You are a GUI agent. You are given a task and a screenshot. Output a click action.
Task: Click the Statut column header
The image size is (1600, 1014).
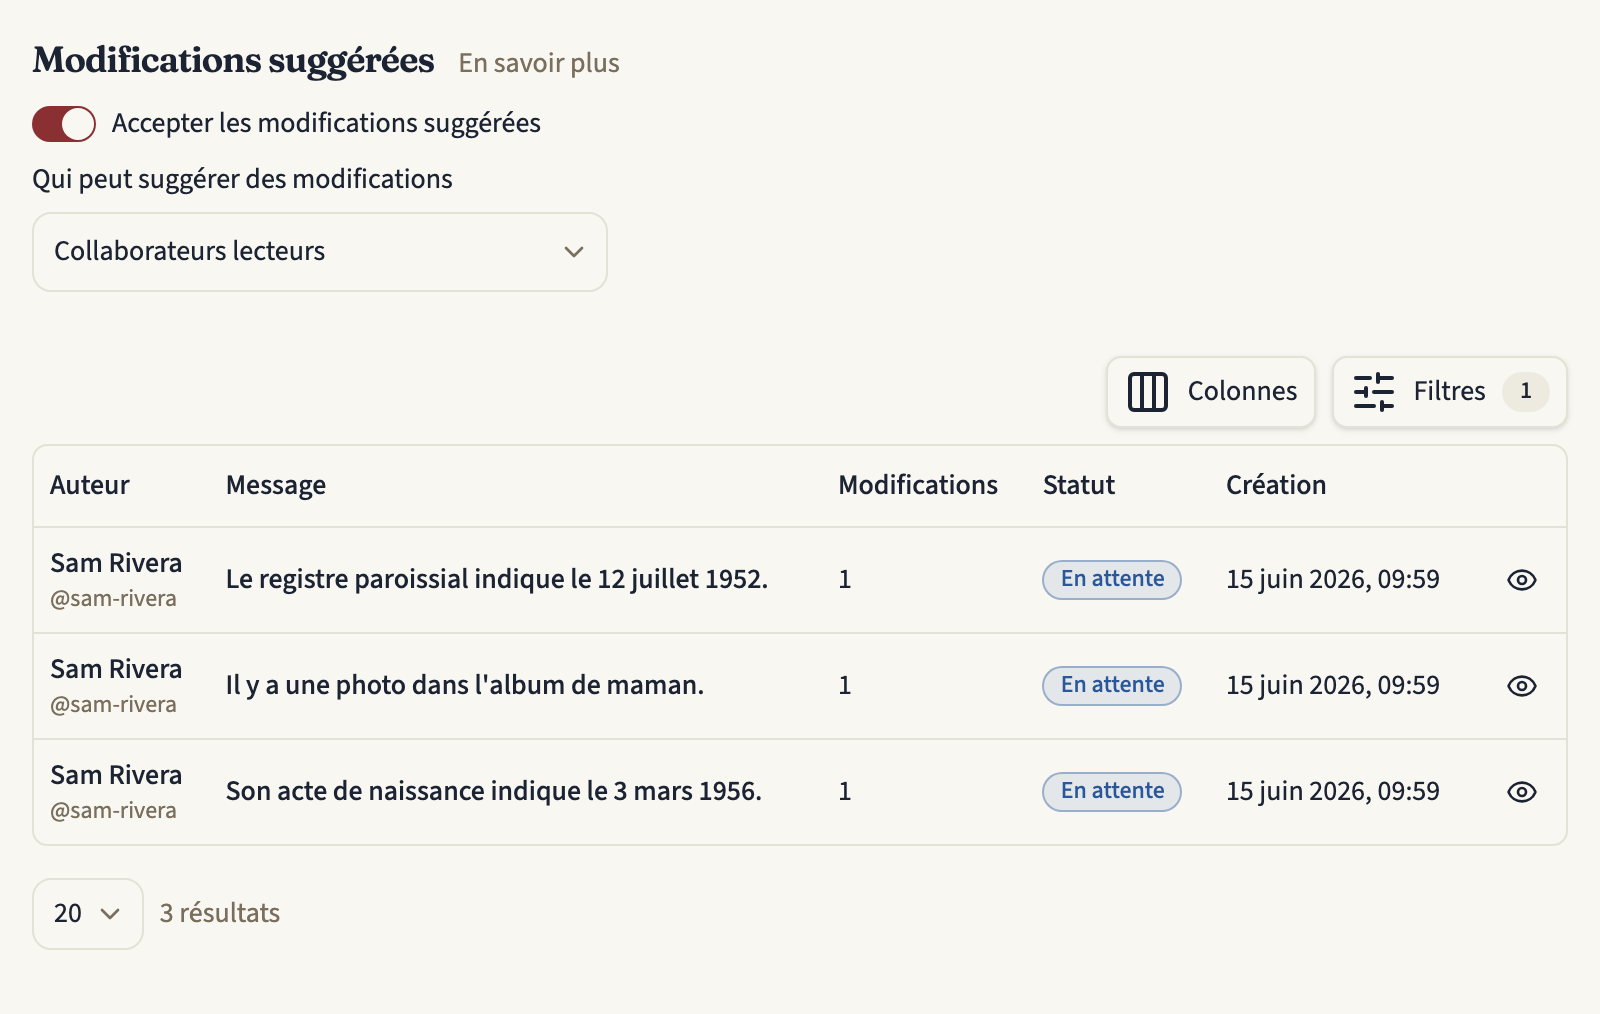point(1079,485)
